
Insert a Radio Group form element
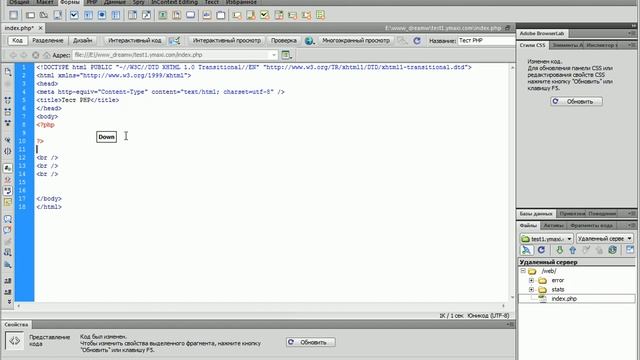[x=116, y=15]
